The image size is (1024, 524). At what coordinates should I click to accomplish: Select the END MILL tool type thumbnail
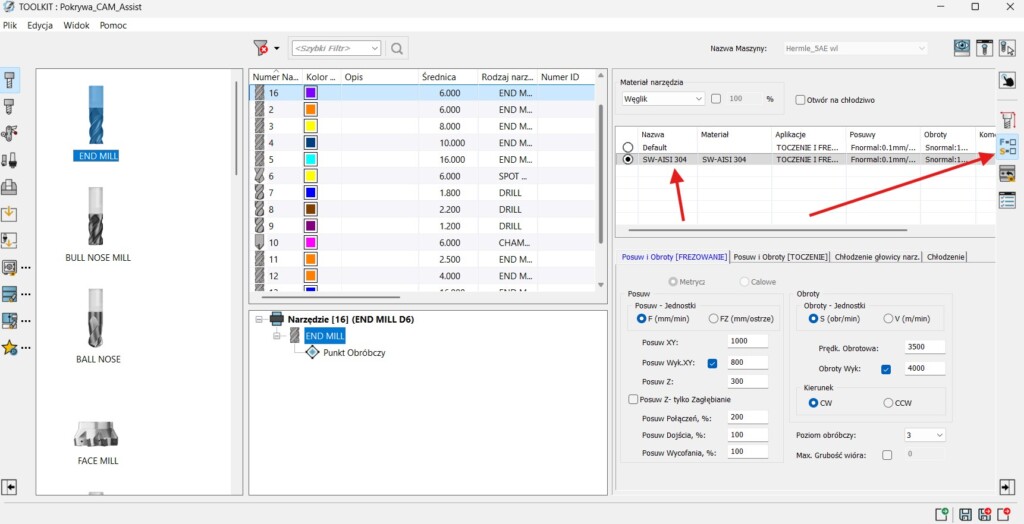(x=97, y=122)
